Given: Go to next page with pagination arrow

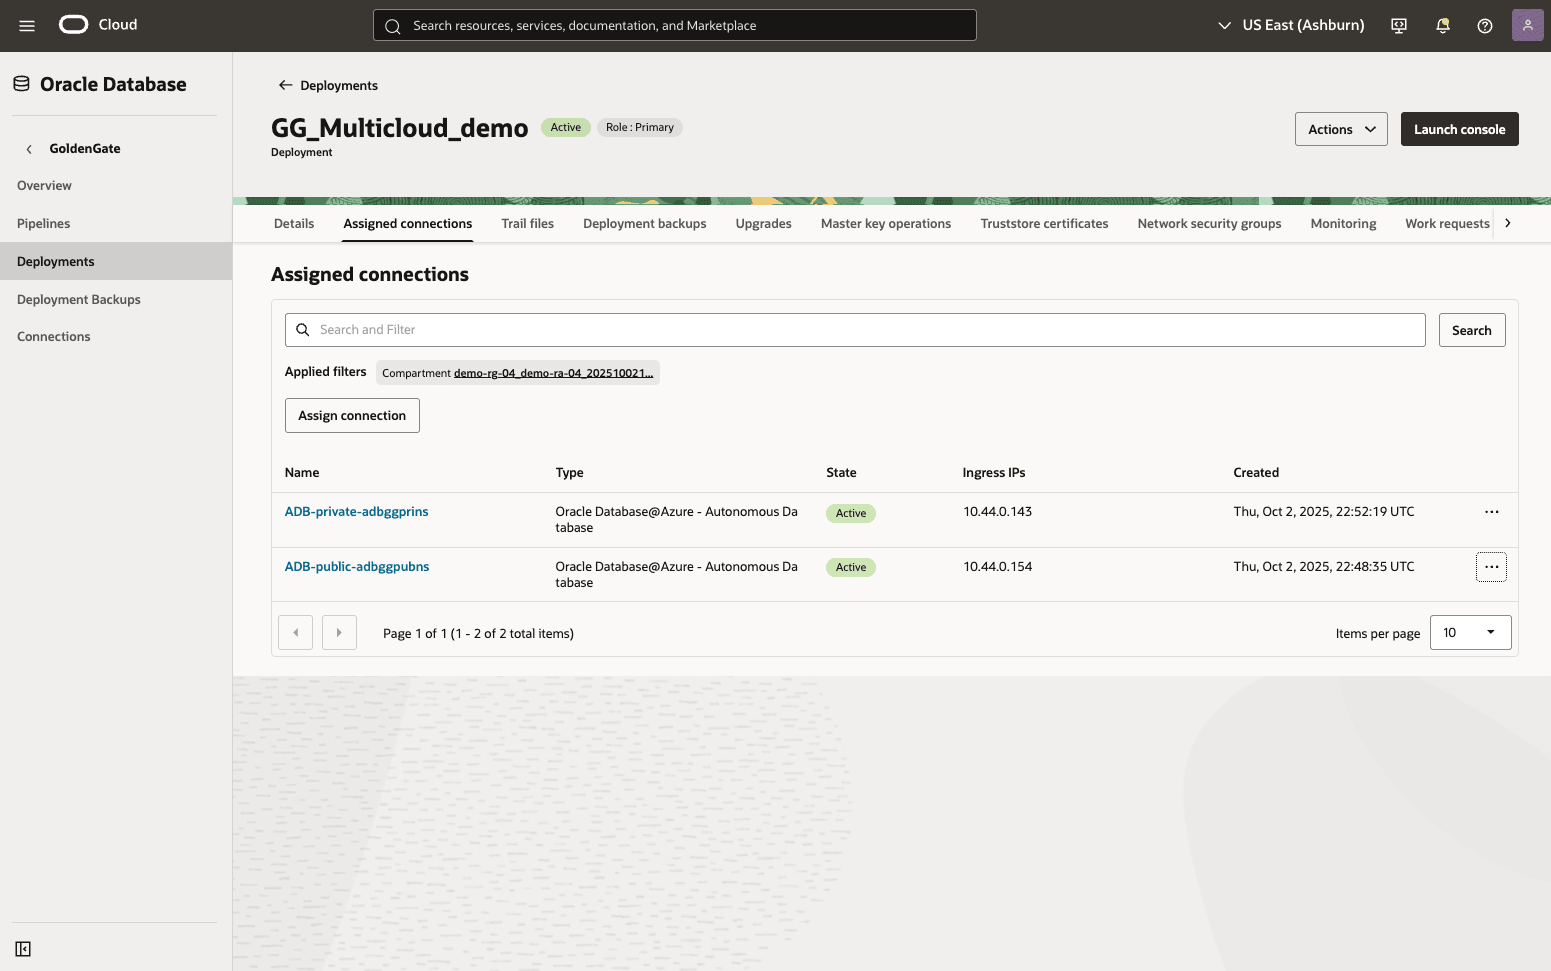Looking at the screenshot, I should point(339,632).
